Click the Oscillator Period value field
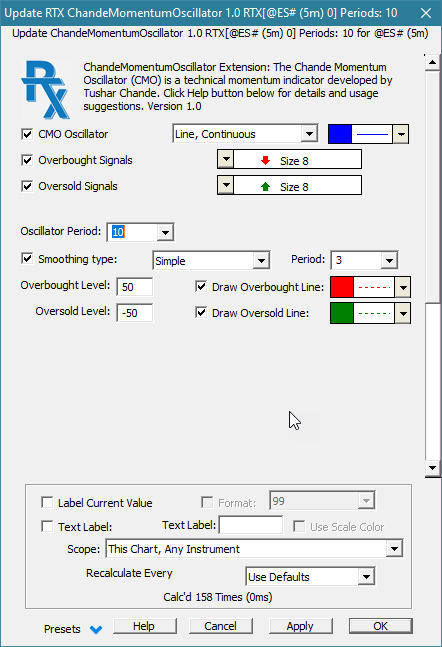 pyautogui.click(x=132, y=232)
